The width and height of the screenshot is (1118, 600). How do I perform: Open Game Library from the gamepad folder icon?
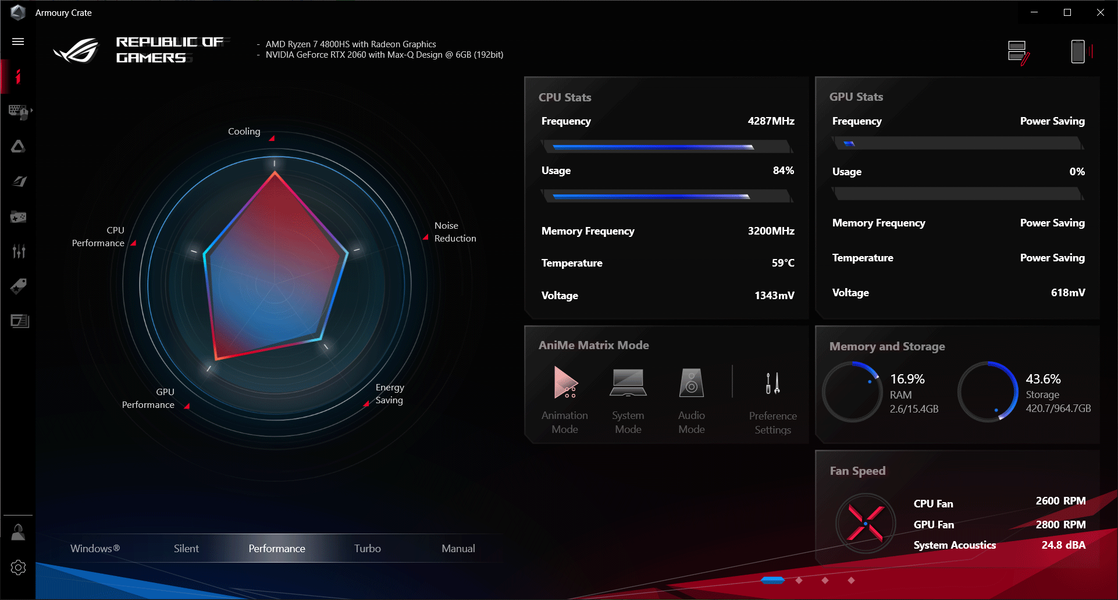click(x=19, y=216)
